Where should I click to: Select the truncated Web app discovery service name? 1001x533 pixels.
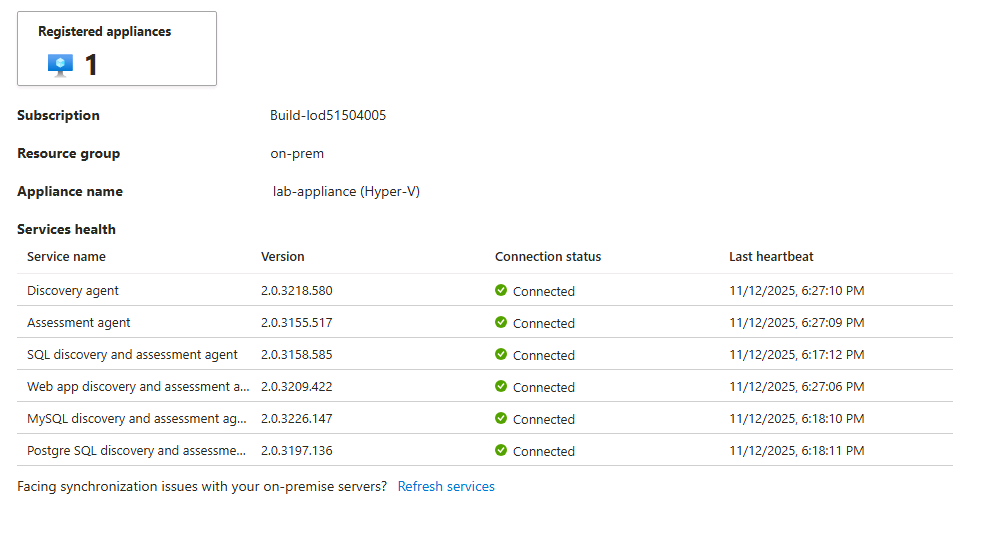138,387
